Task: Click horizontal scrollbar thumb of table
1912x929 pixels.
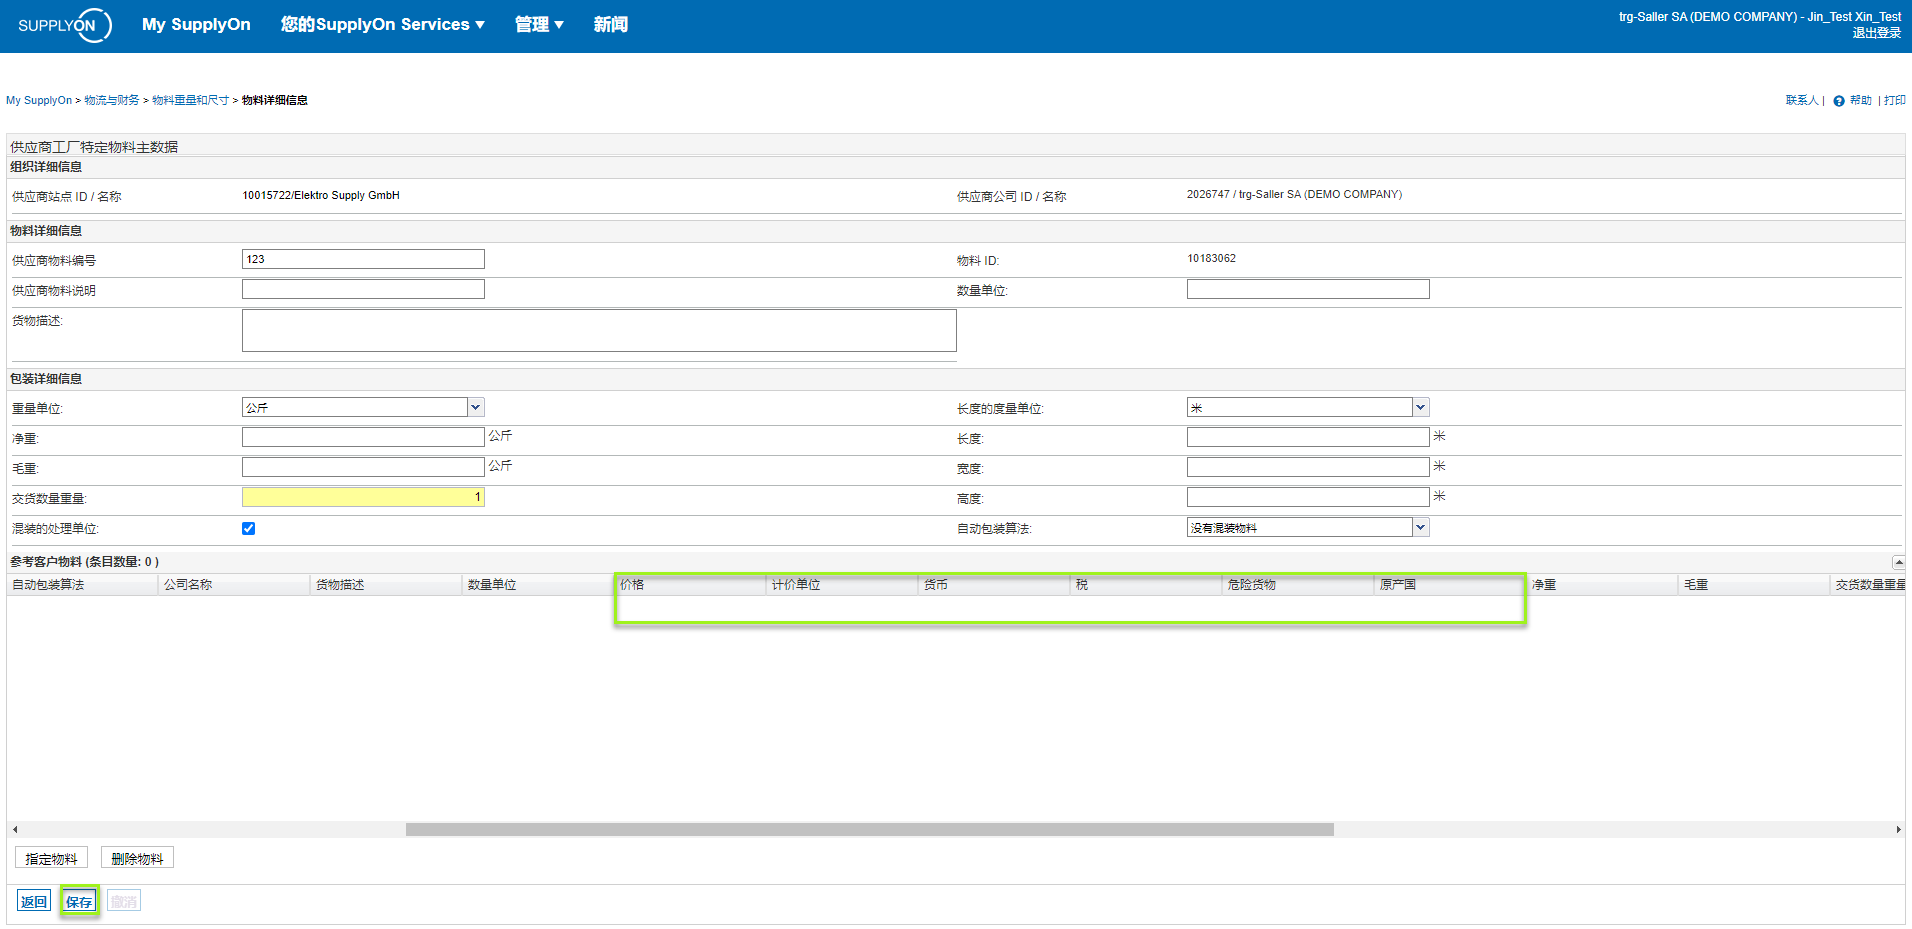Action: [869, 829]
